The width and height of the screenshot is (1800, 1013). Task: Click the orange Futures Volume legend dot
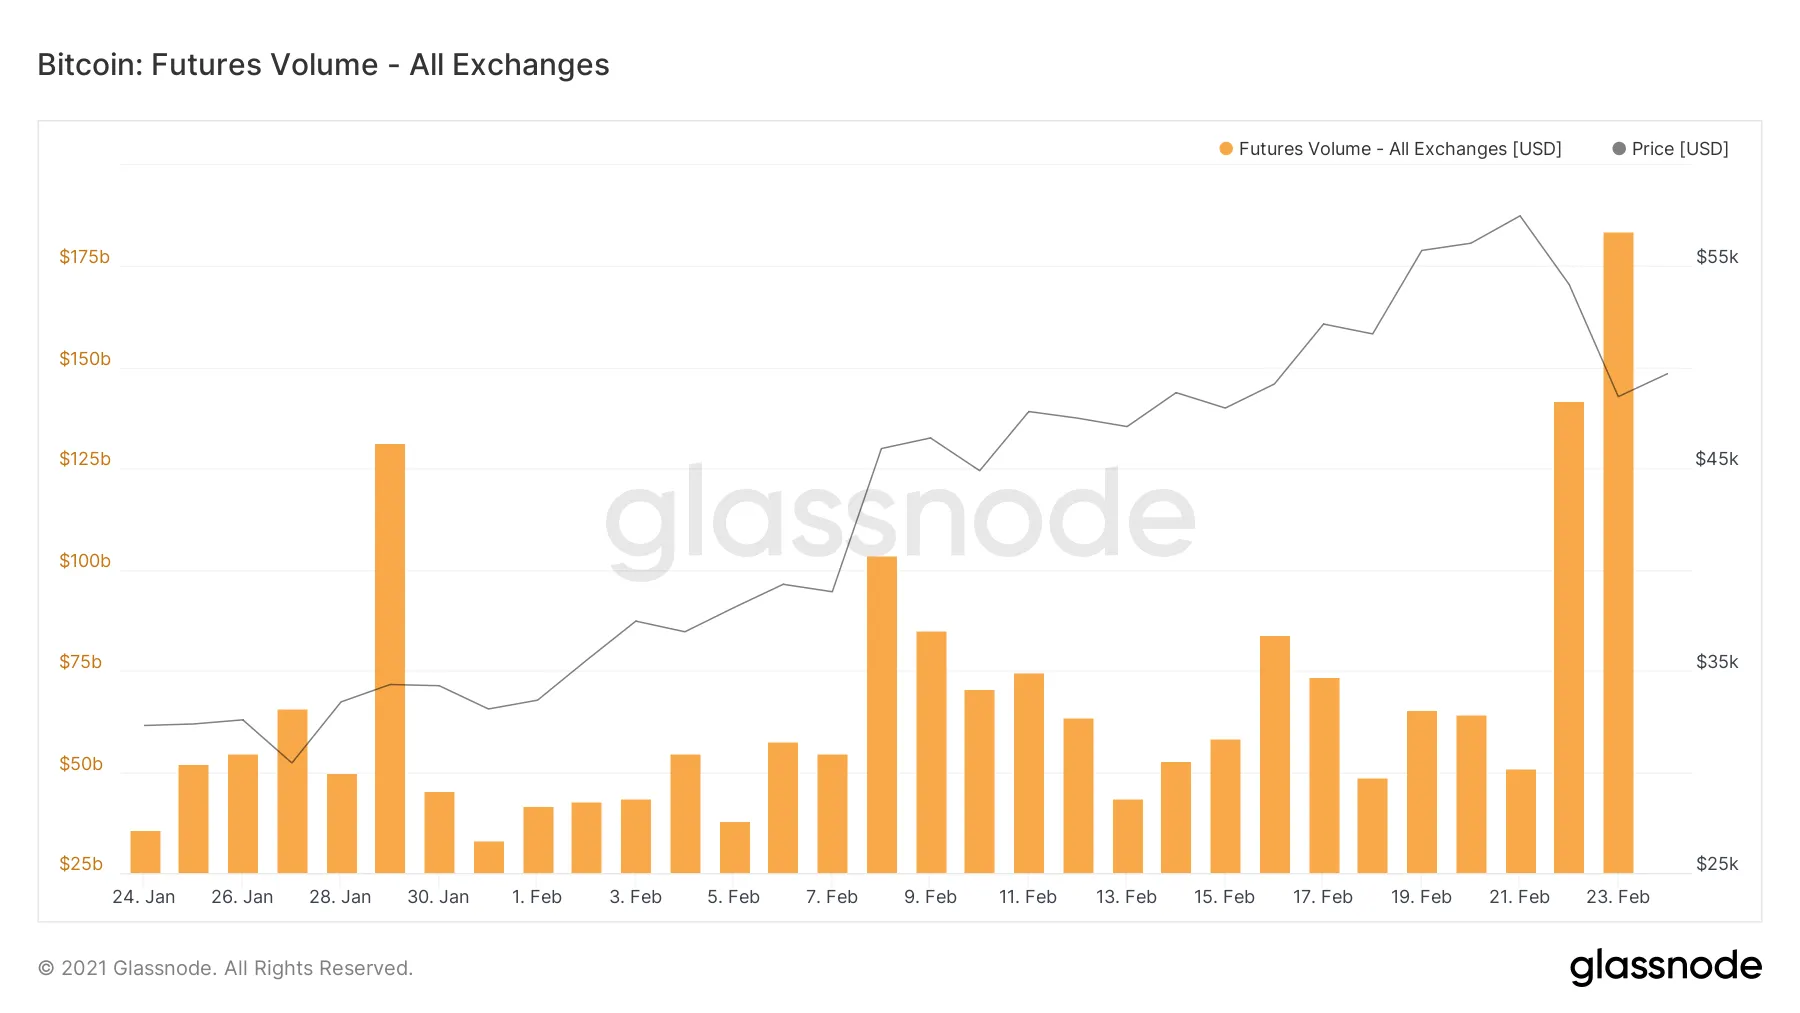tap(1225, 149)
